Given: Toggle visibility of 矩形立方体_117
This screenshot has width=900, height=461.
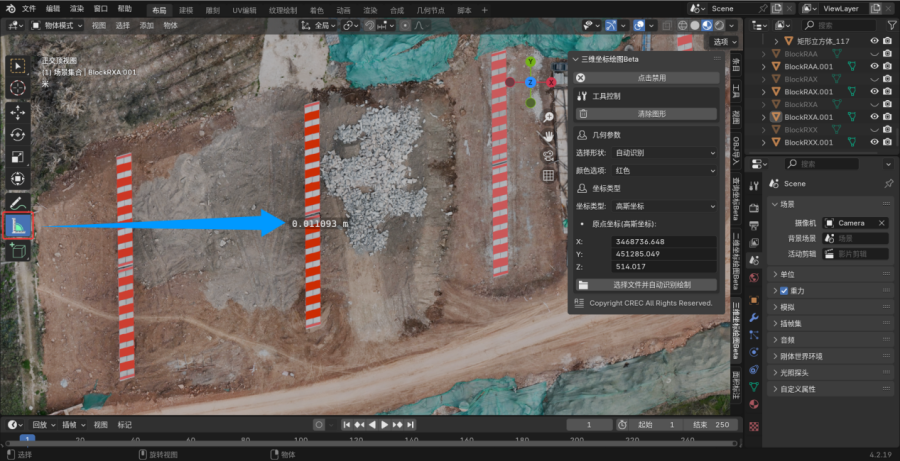Looking at the screenshot, I should coord(874,41).
